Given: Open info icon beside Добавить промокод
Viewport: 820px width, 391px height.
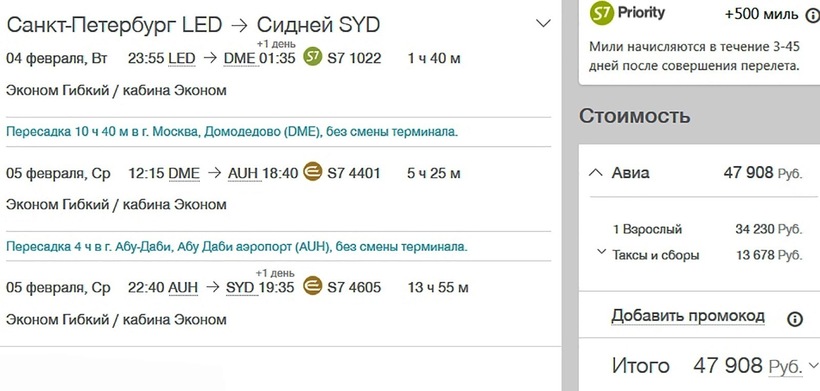Looking at the screenshot, I should [x=794, y=319].
